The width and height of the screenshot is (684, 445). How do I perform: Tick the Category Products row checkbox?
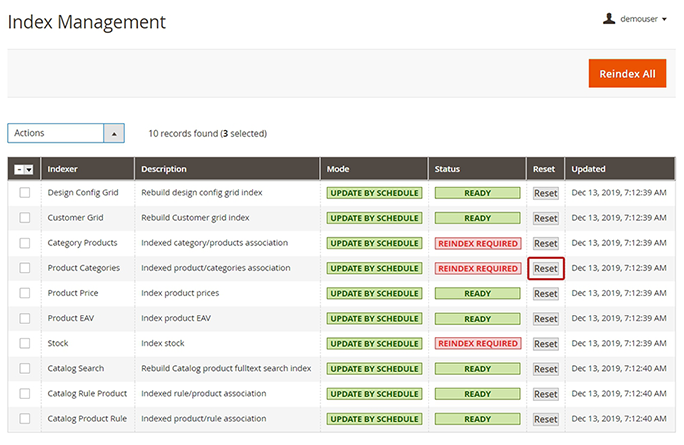point(24,243)
